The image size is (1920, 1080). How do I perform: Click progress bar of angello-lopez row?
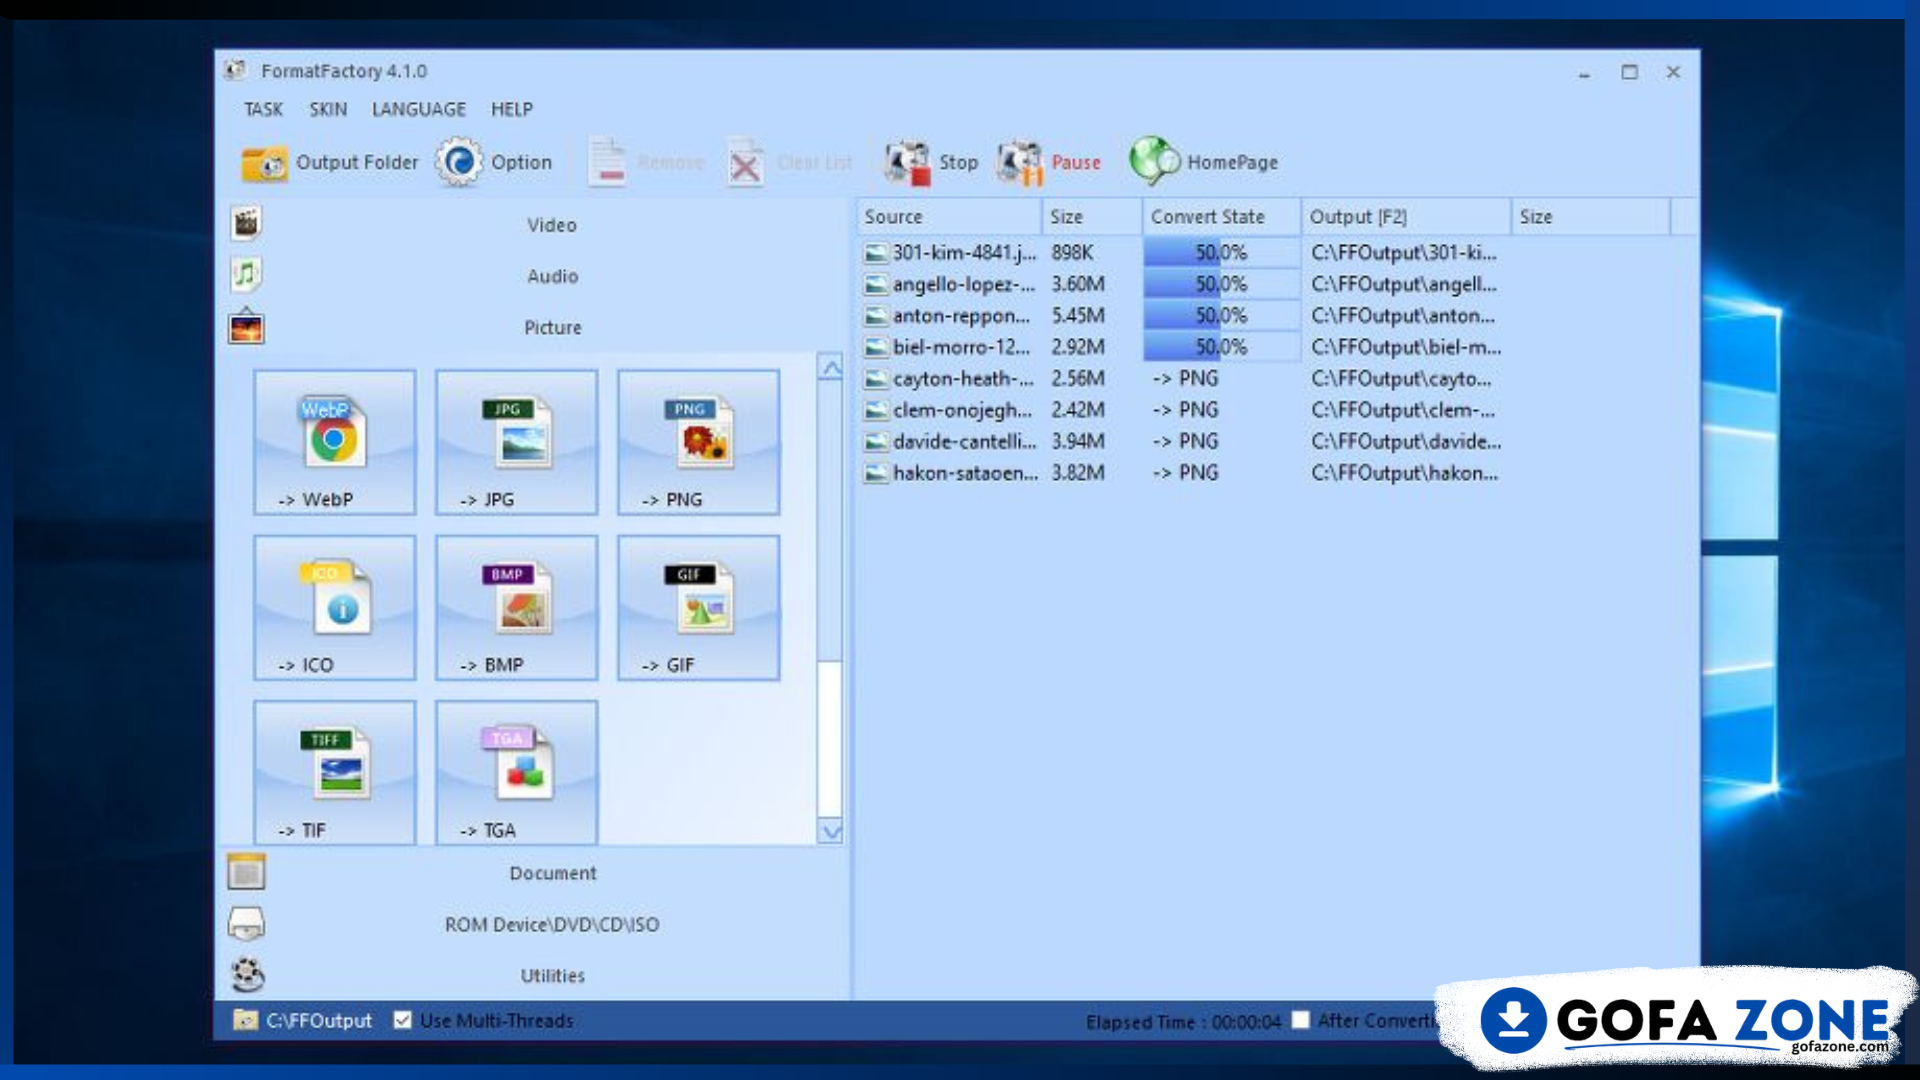point(1222,284)
